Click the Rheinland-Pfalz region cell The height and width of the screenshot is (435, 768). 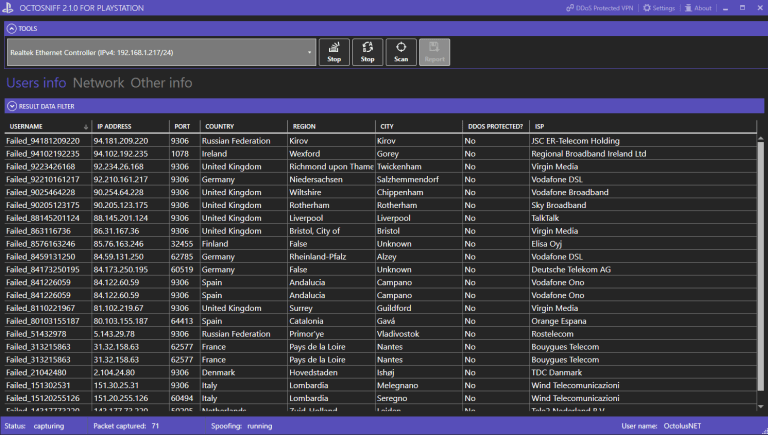(317, 257)
